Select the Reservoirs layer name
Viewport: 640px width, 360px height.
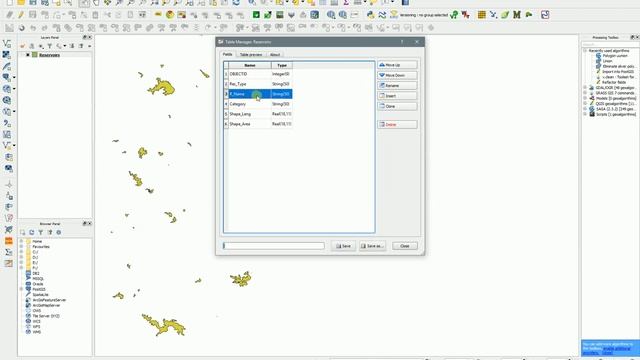point(49,55)
